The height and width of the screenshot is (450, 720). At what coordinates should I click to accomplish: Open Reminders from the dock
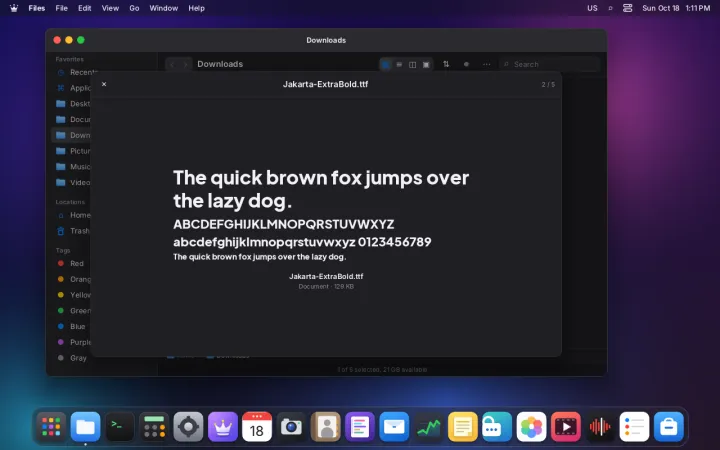[634, 427]
